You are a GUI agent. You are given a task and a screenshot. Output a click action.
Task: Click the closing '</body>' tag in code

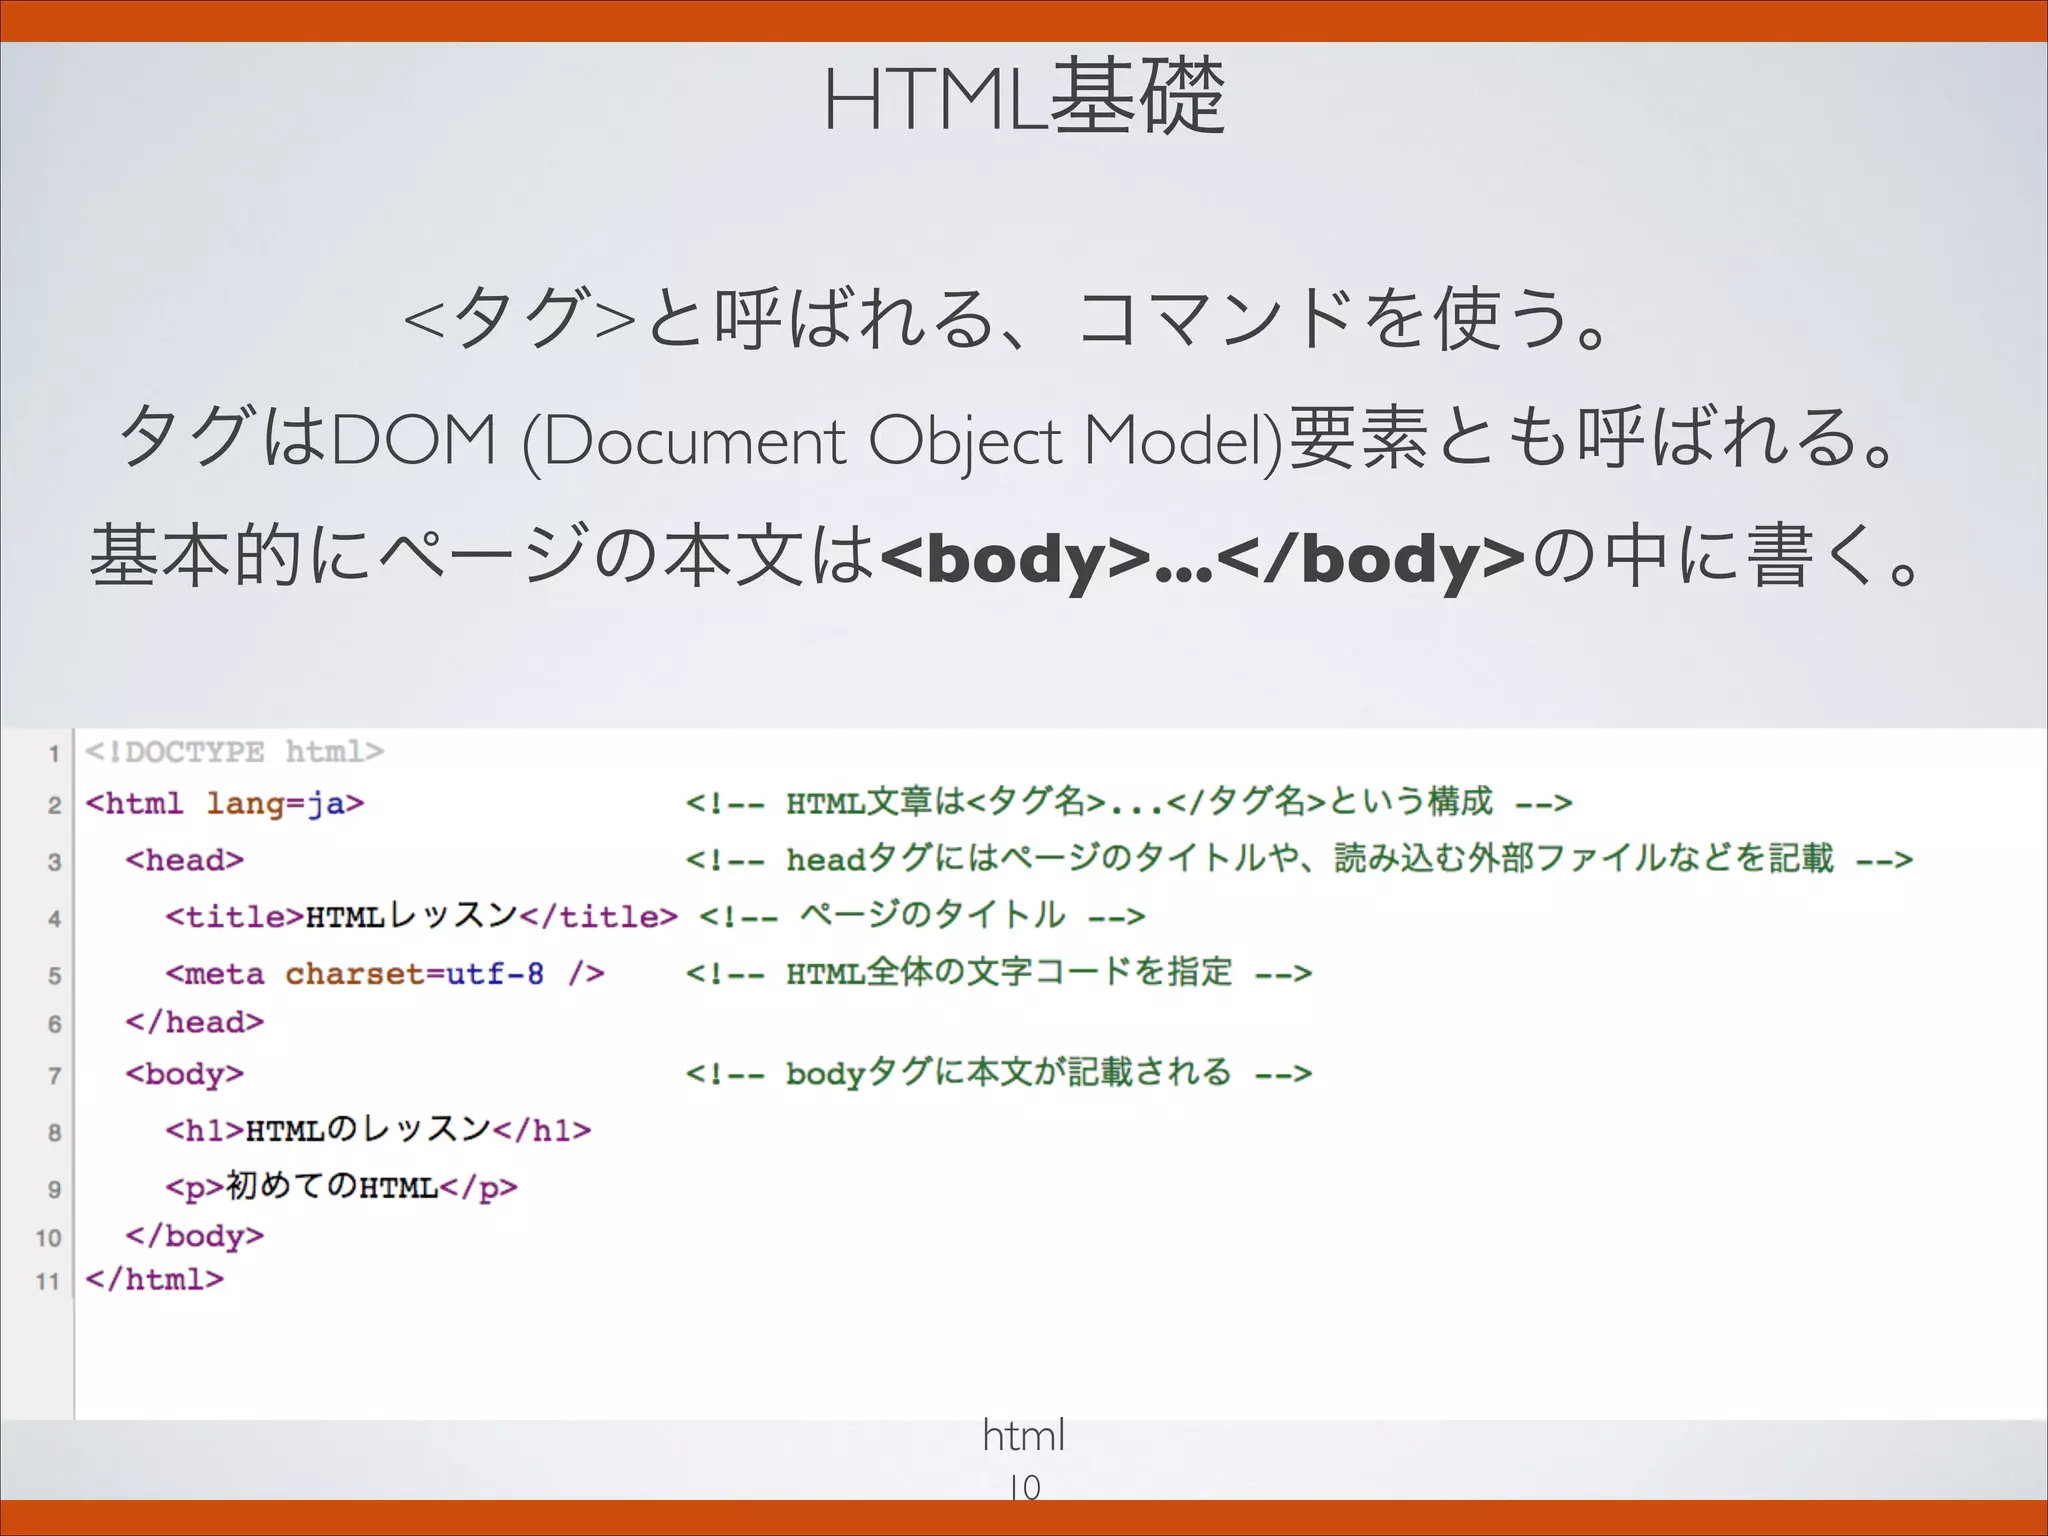[x=195, y=1236]
